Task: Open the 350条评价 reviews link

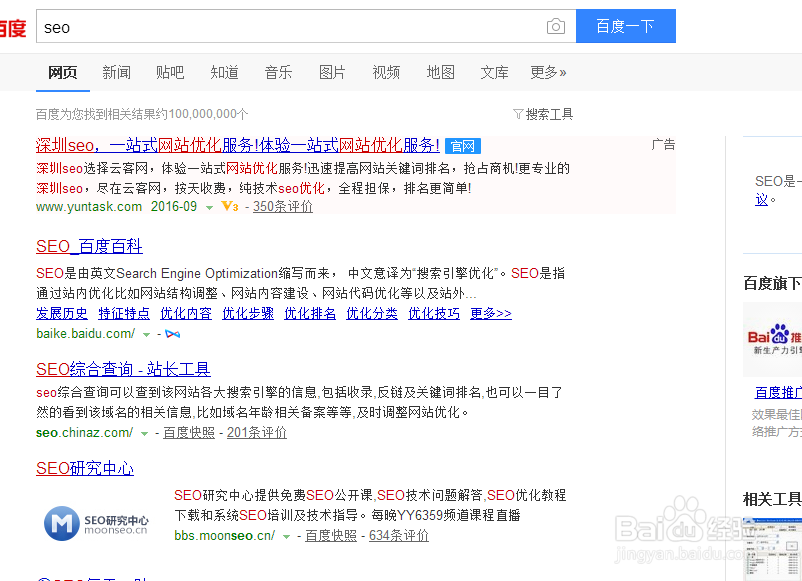Action: pyautogui.click(x=283, y=207)
